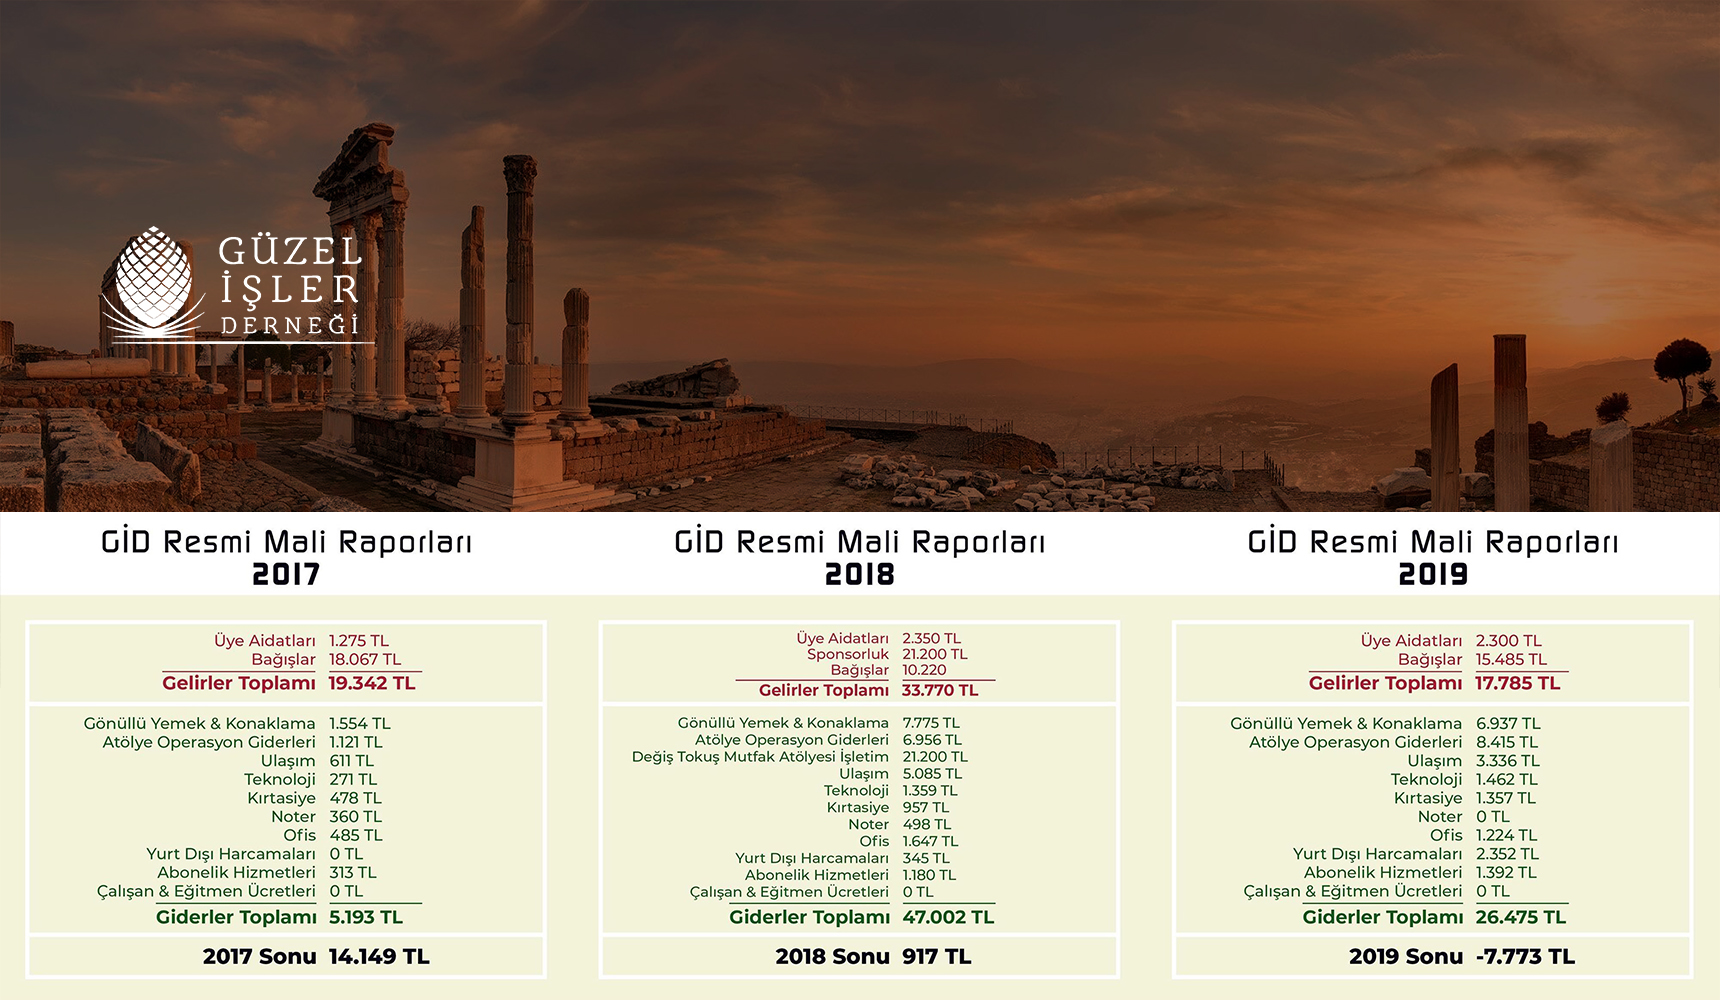Click the 2017 Kırtasiye value '478 TL'
Viewport: 1720px width, 1000px height.
coord(356,798)
